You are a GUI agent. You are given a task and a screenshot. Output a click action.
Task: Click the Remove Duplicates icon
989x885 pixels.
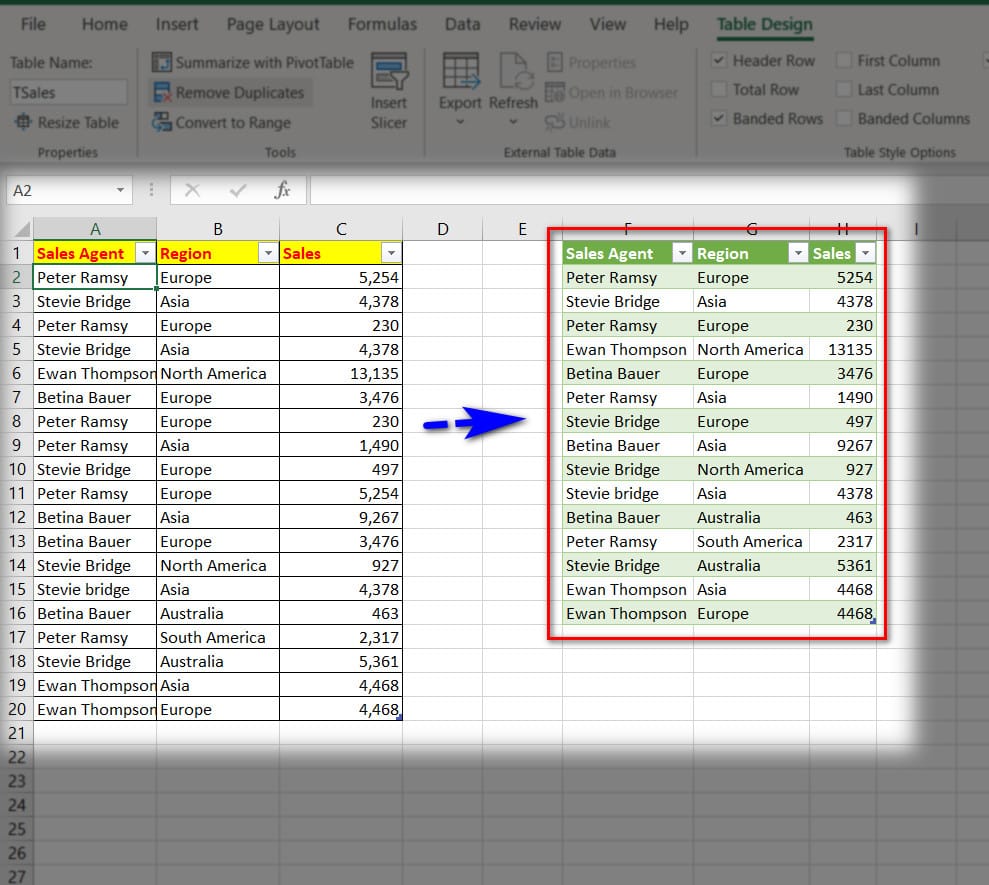pyautogui.click(x=161, y=93)
